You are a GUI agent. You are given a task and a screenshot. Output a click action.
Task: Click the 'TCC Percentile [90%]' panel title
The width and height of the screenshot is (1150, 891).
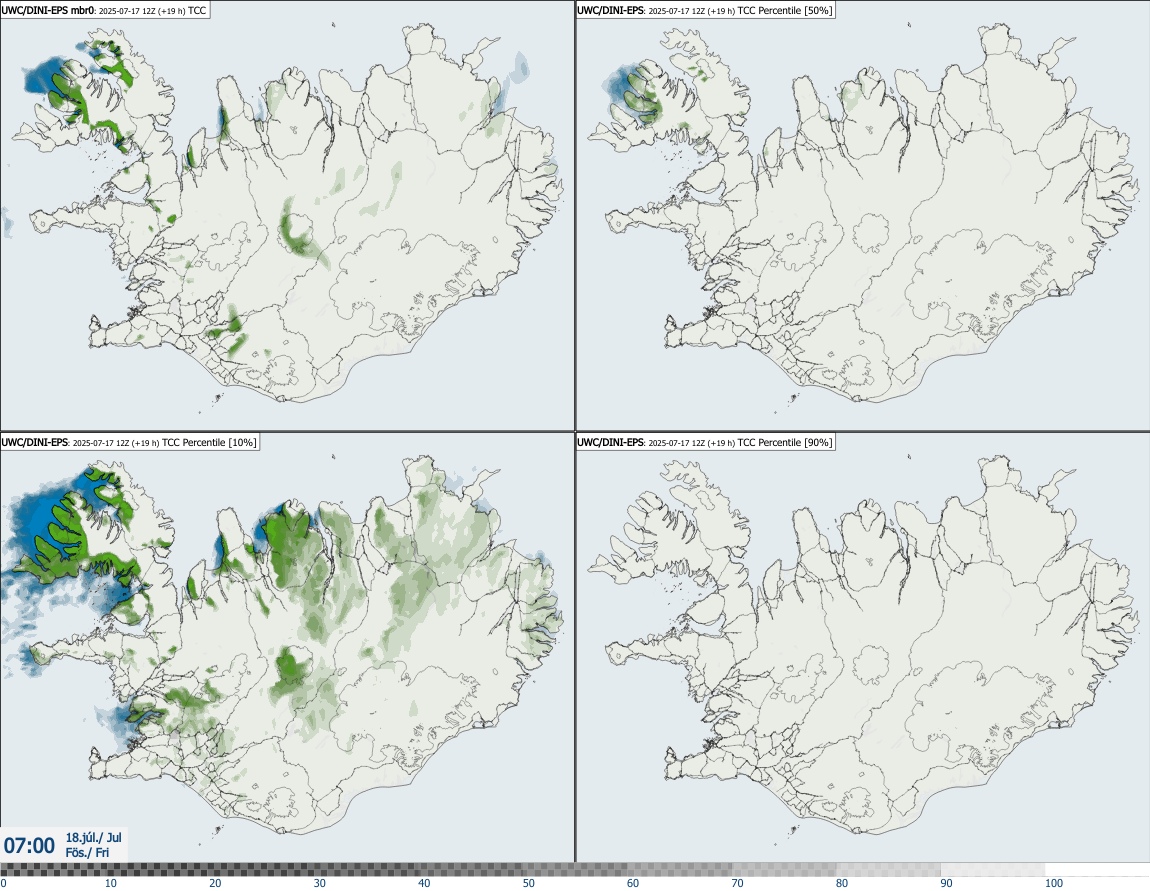click(706, 442)
